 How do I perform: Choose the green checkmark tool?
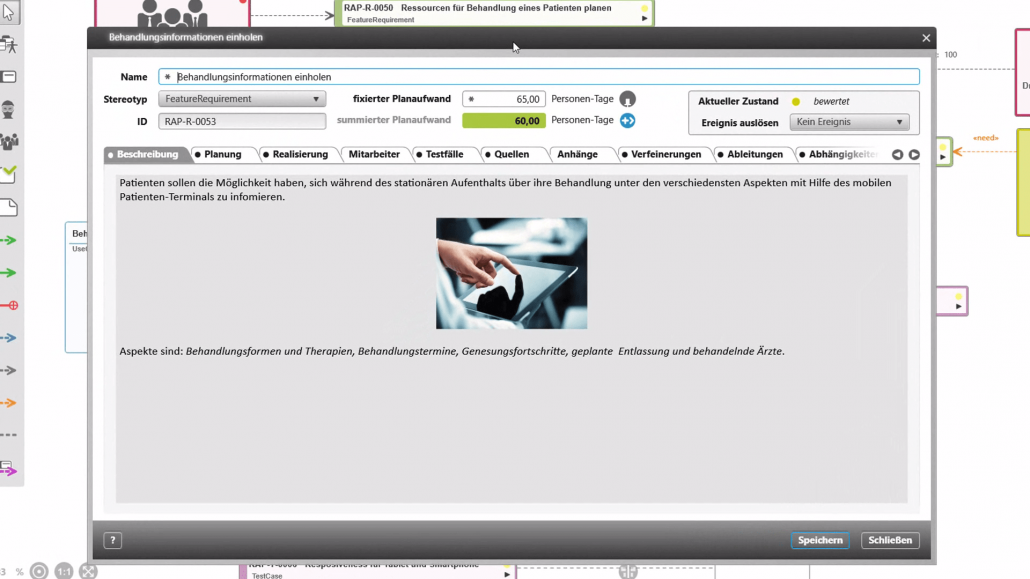coord(9,174)
